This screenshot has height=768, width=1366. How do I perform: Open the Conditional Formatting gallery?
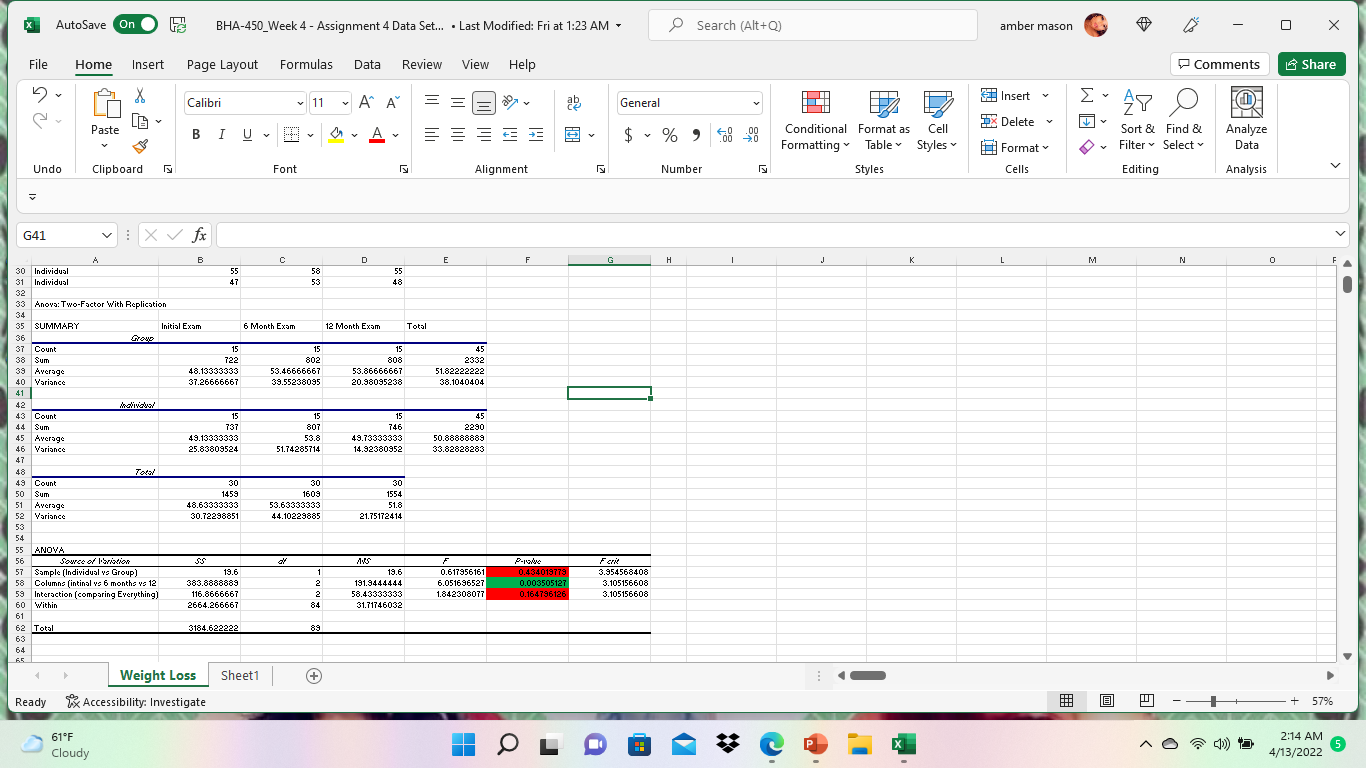point(814,120)
